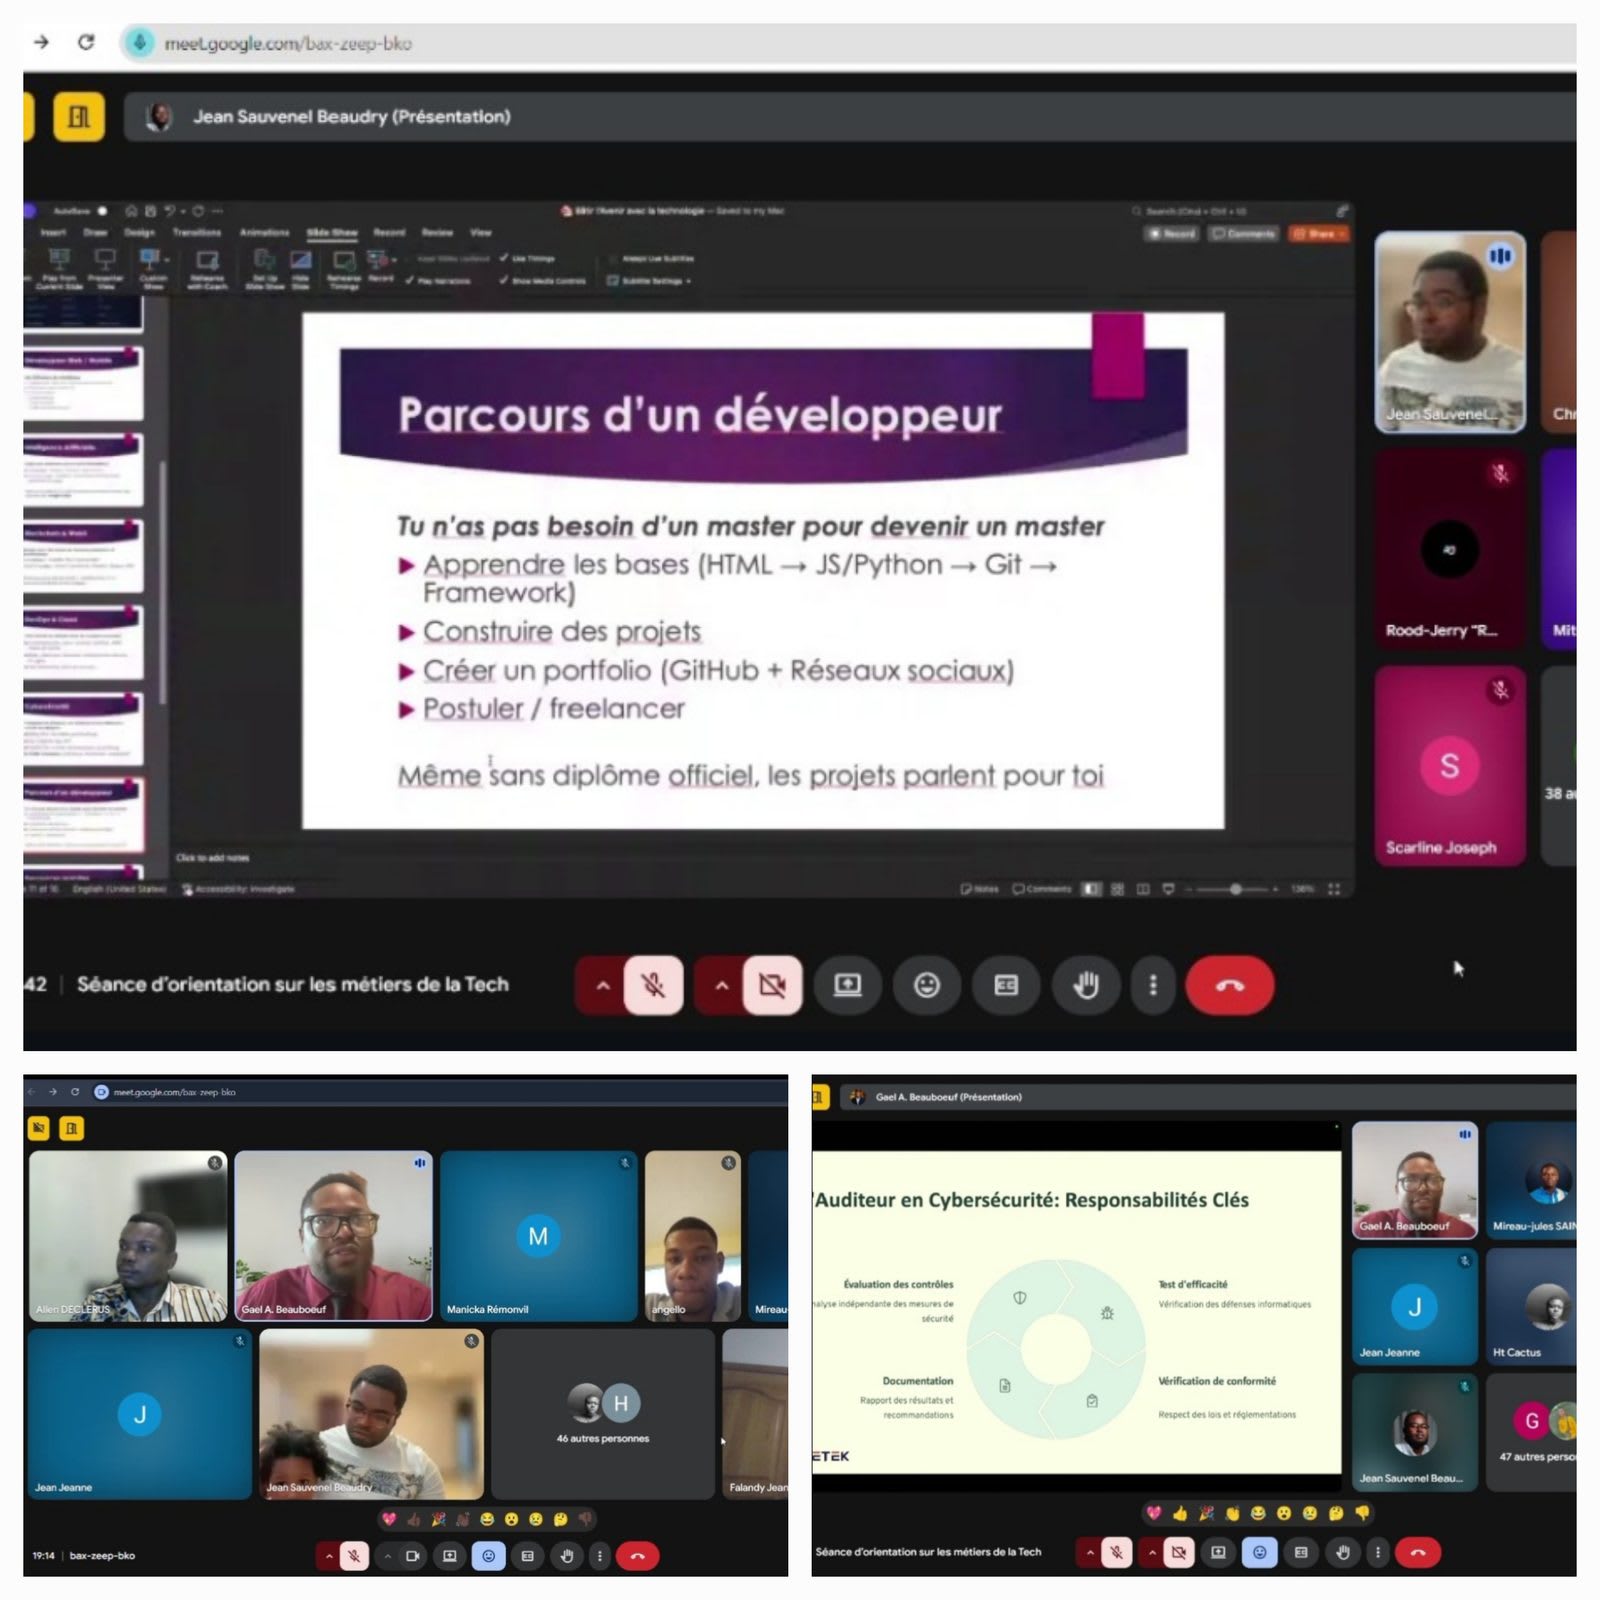
Task: Leave call in the bottom-right Meet window
Action: (1418, 1552)
